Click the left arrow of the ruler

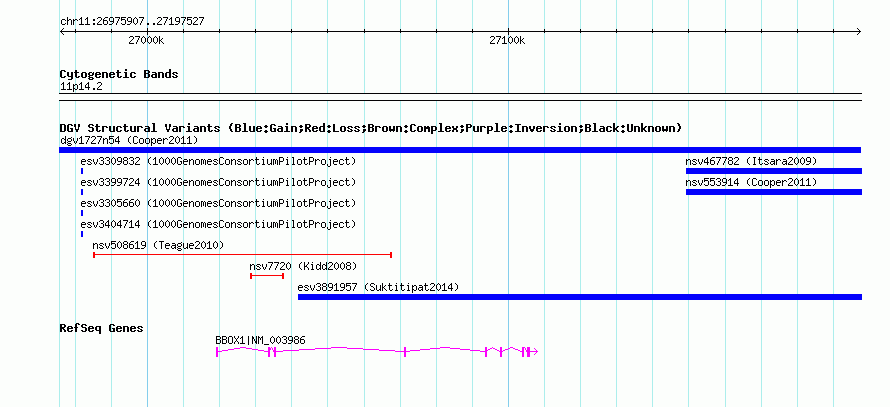pos(62,32)
